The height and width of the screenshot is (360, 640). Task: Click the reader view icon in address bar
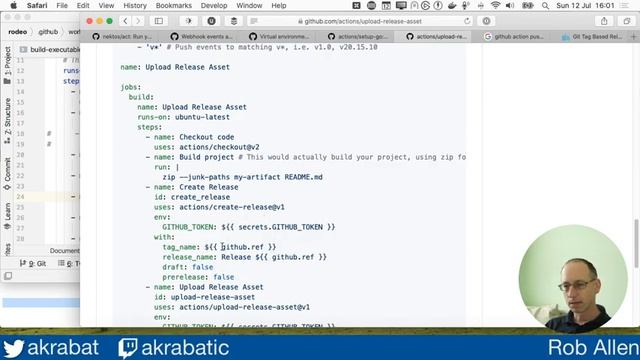(254, 21)
